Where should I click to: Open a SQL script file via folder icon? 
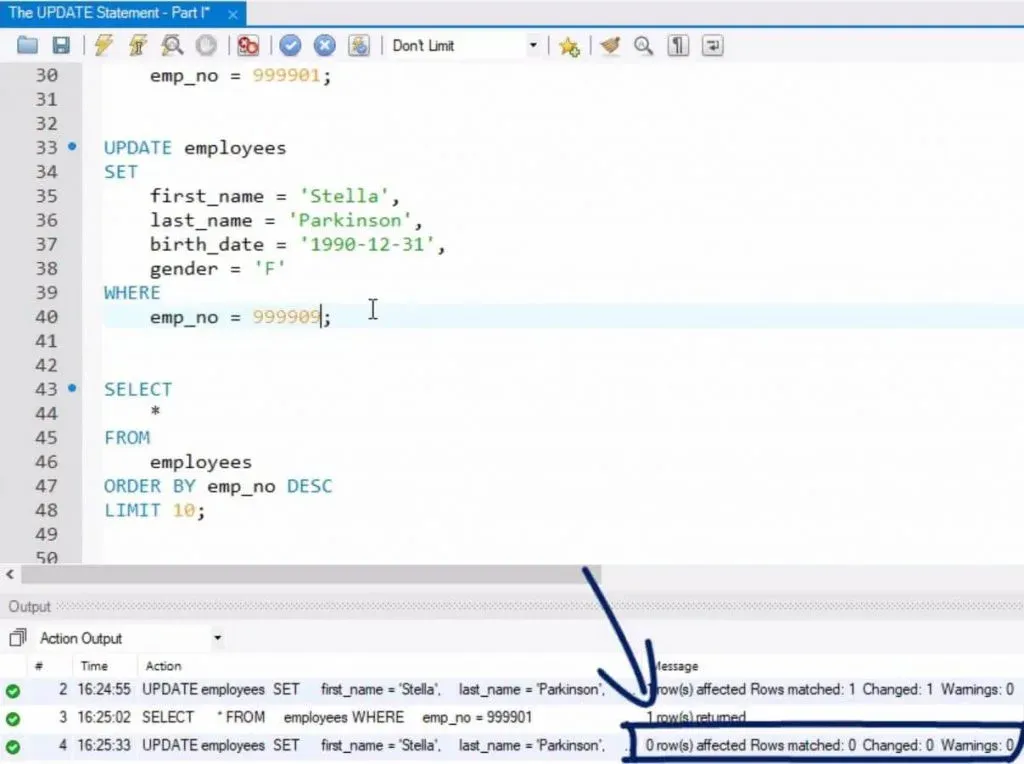click(x=27, y=46)
